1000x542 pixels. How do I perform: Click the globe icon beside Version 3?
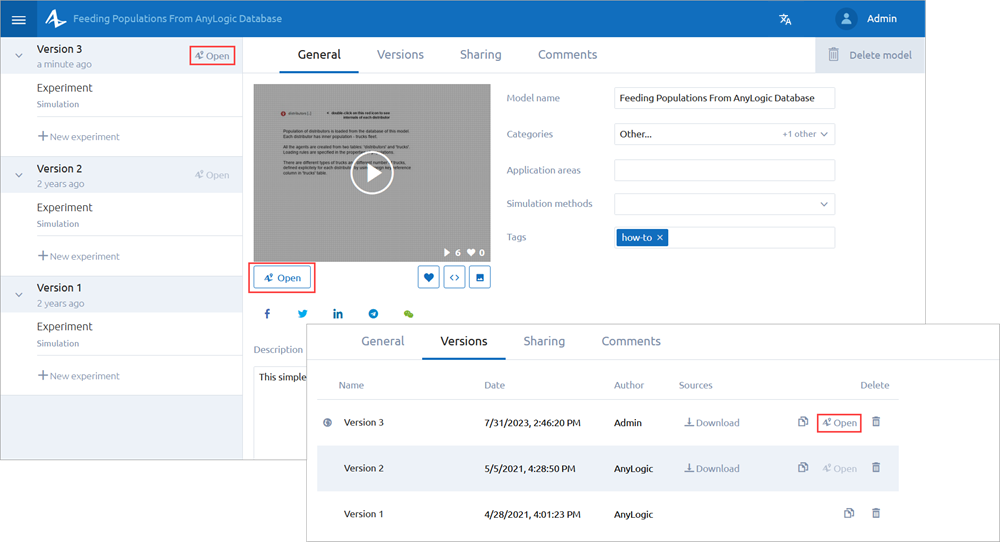pyautogui.click(x=327, y=422)
